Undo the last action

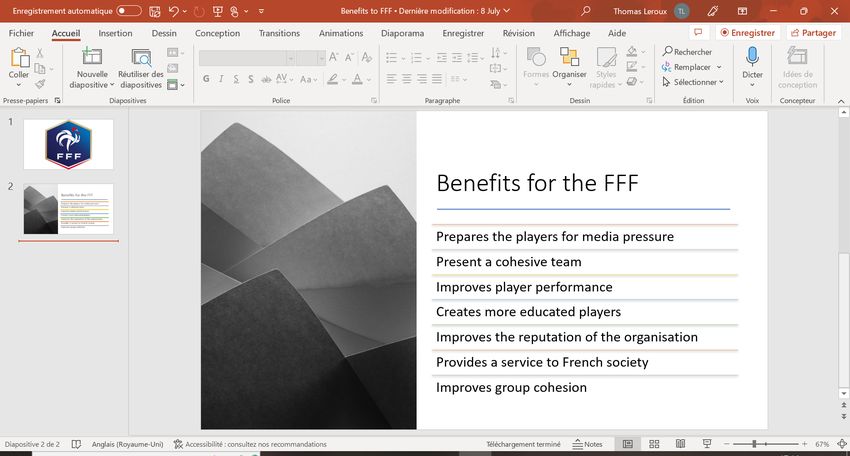pyautogui.click(x=173, y=11)
